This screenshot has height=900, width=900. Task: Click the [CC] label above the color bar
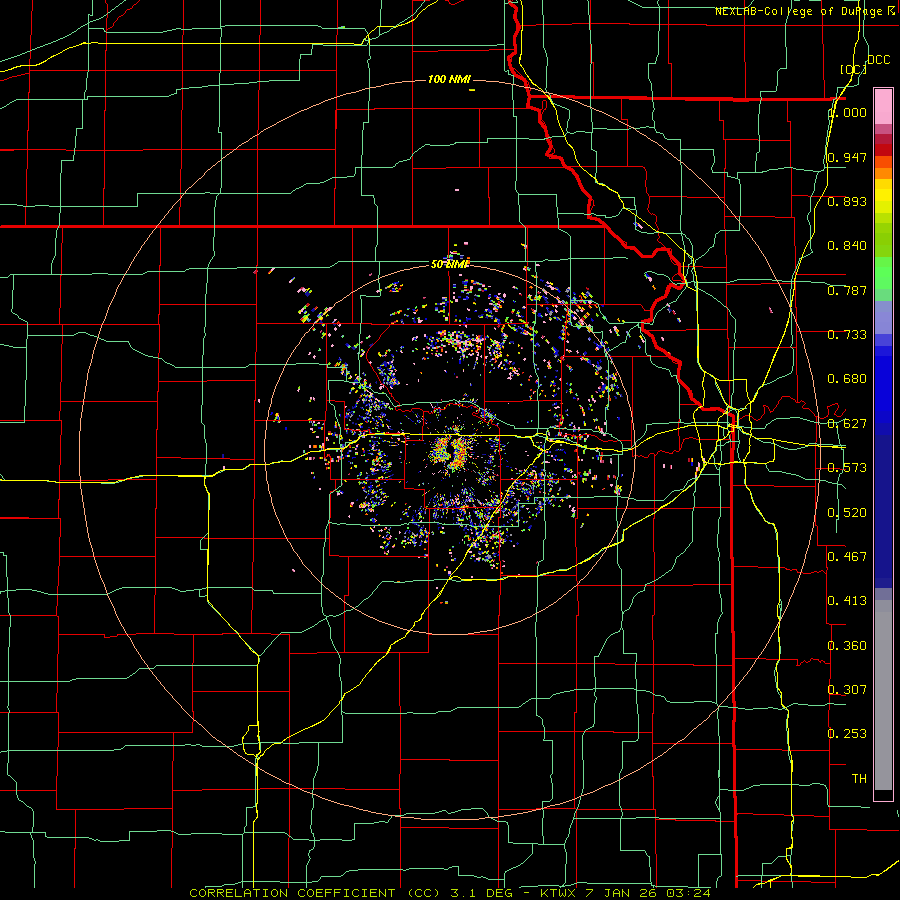[854, 69]
